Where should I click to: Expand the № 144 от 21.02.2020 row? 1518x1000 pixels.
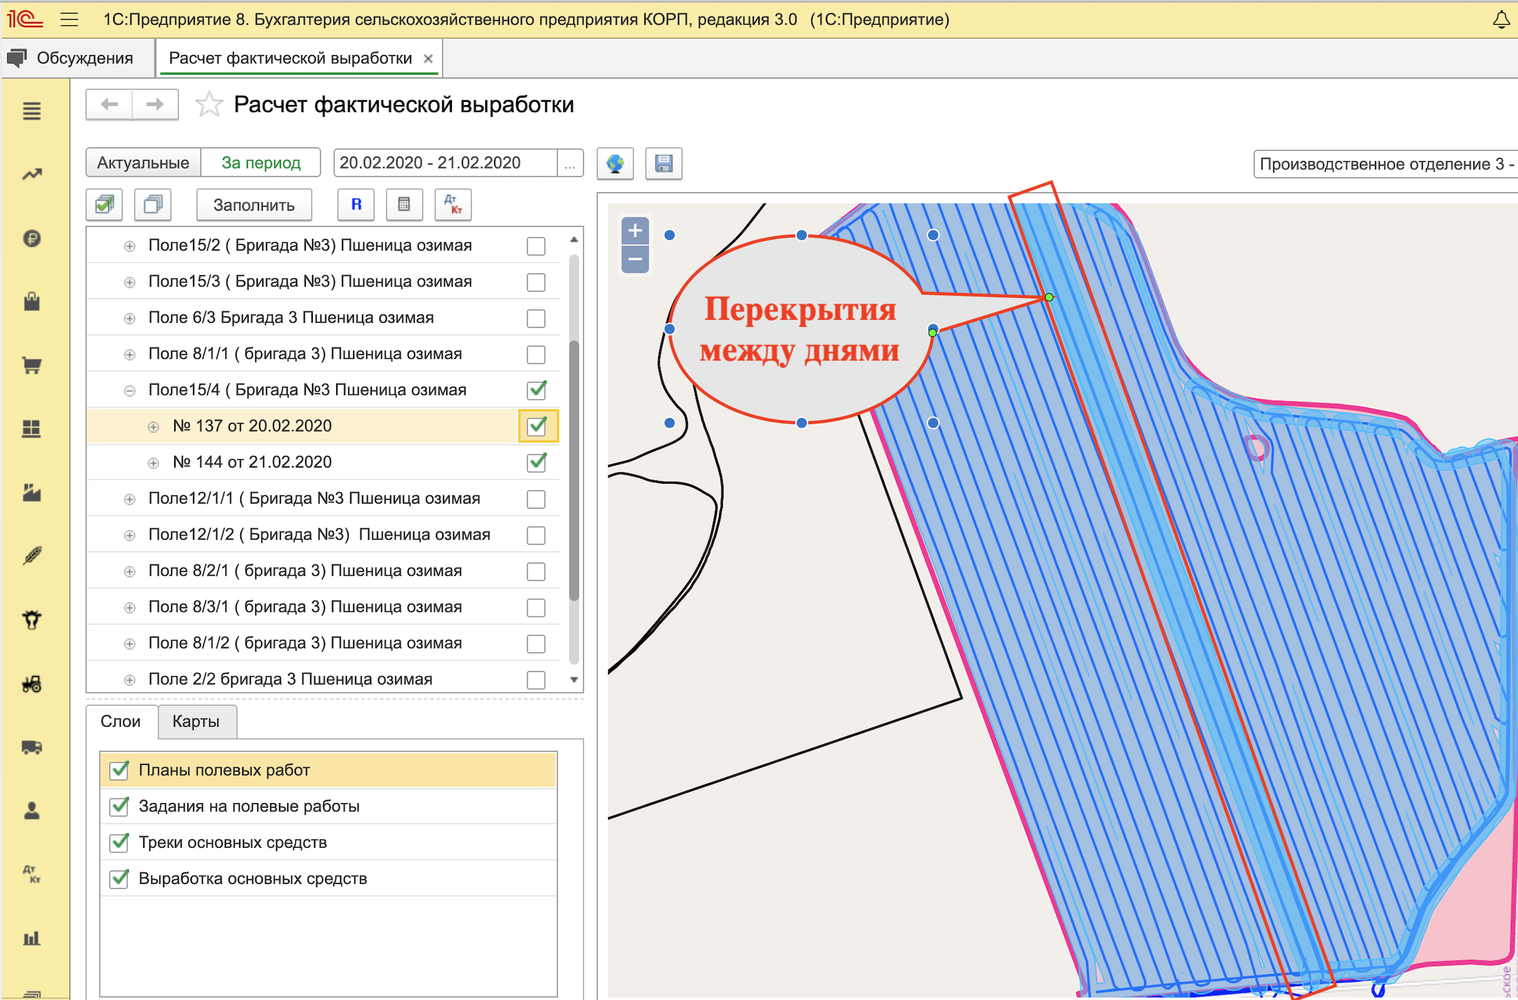point(153,463)
